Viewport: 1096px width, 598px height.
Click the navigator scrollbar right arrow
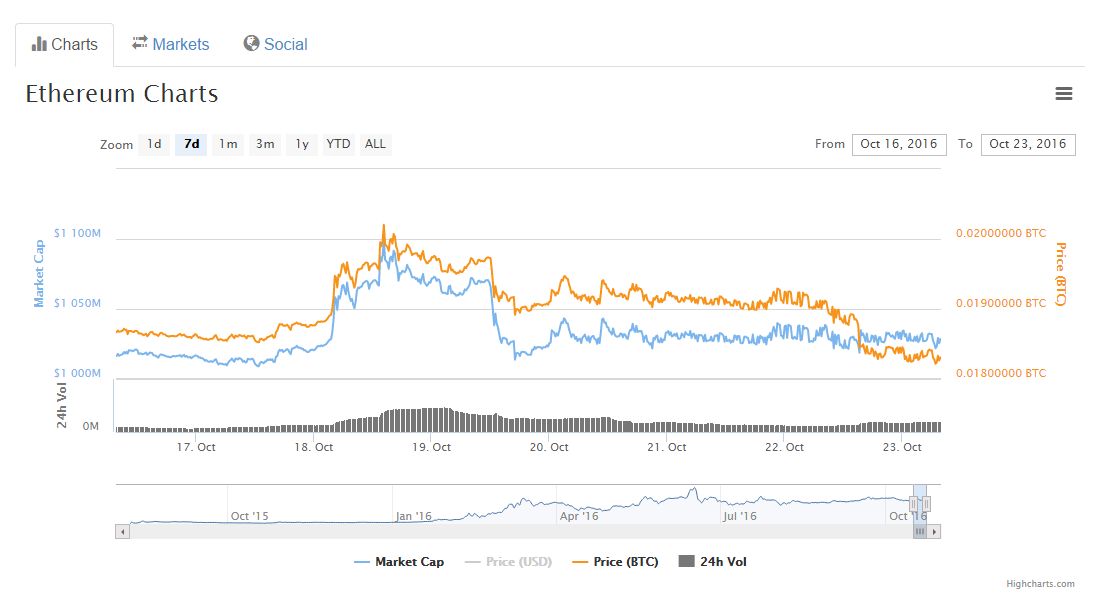(x=935, y=532)
